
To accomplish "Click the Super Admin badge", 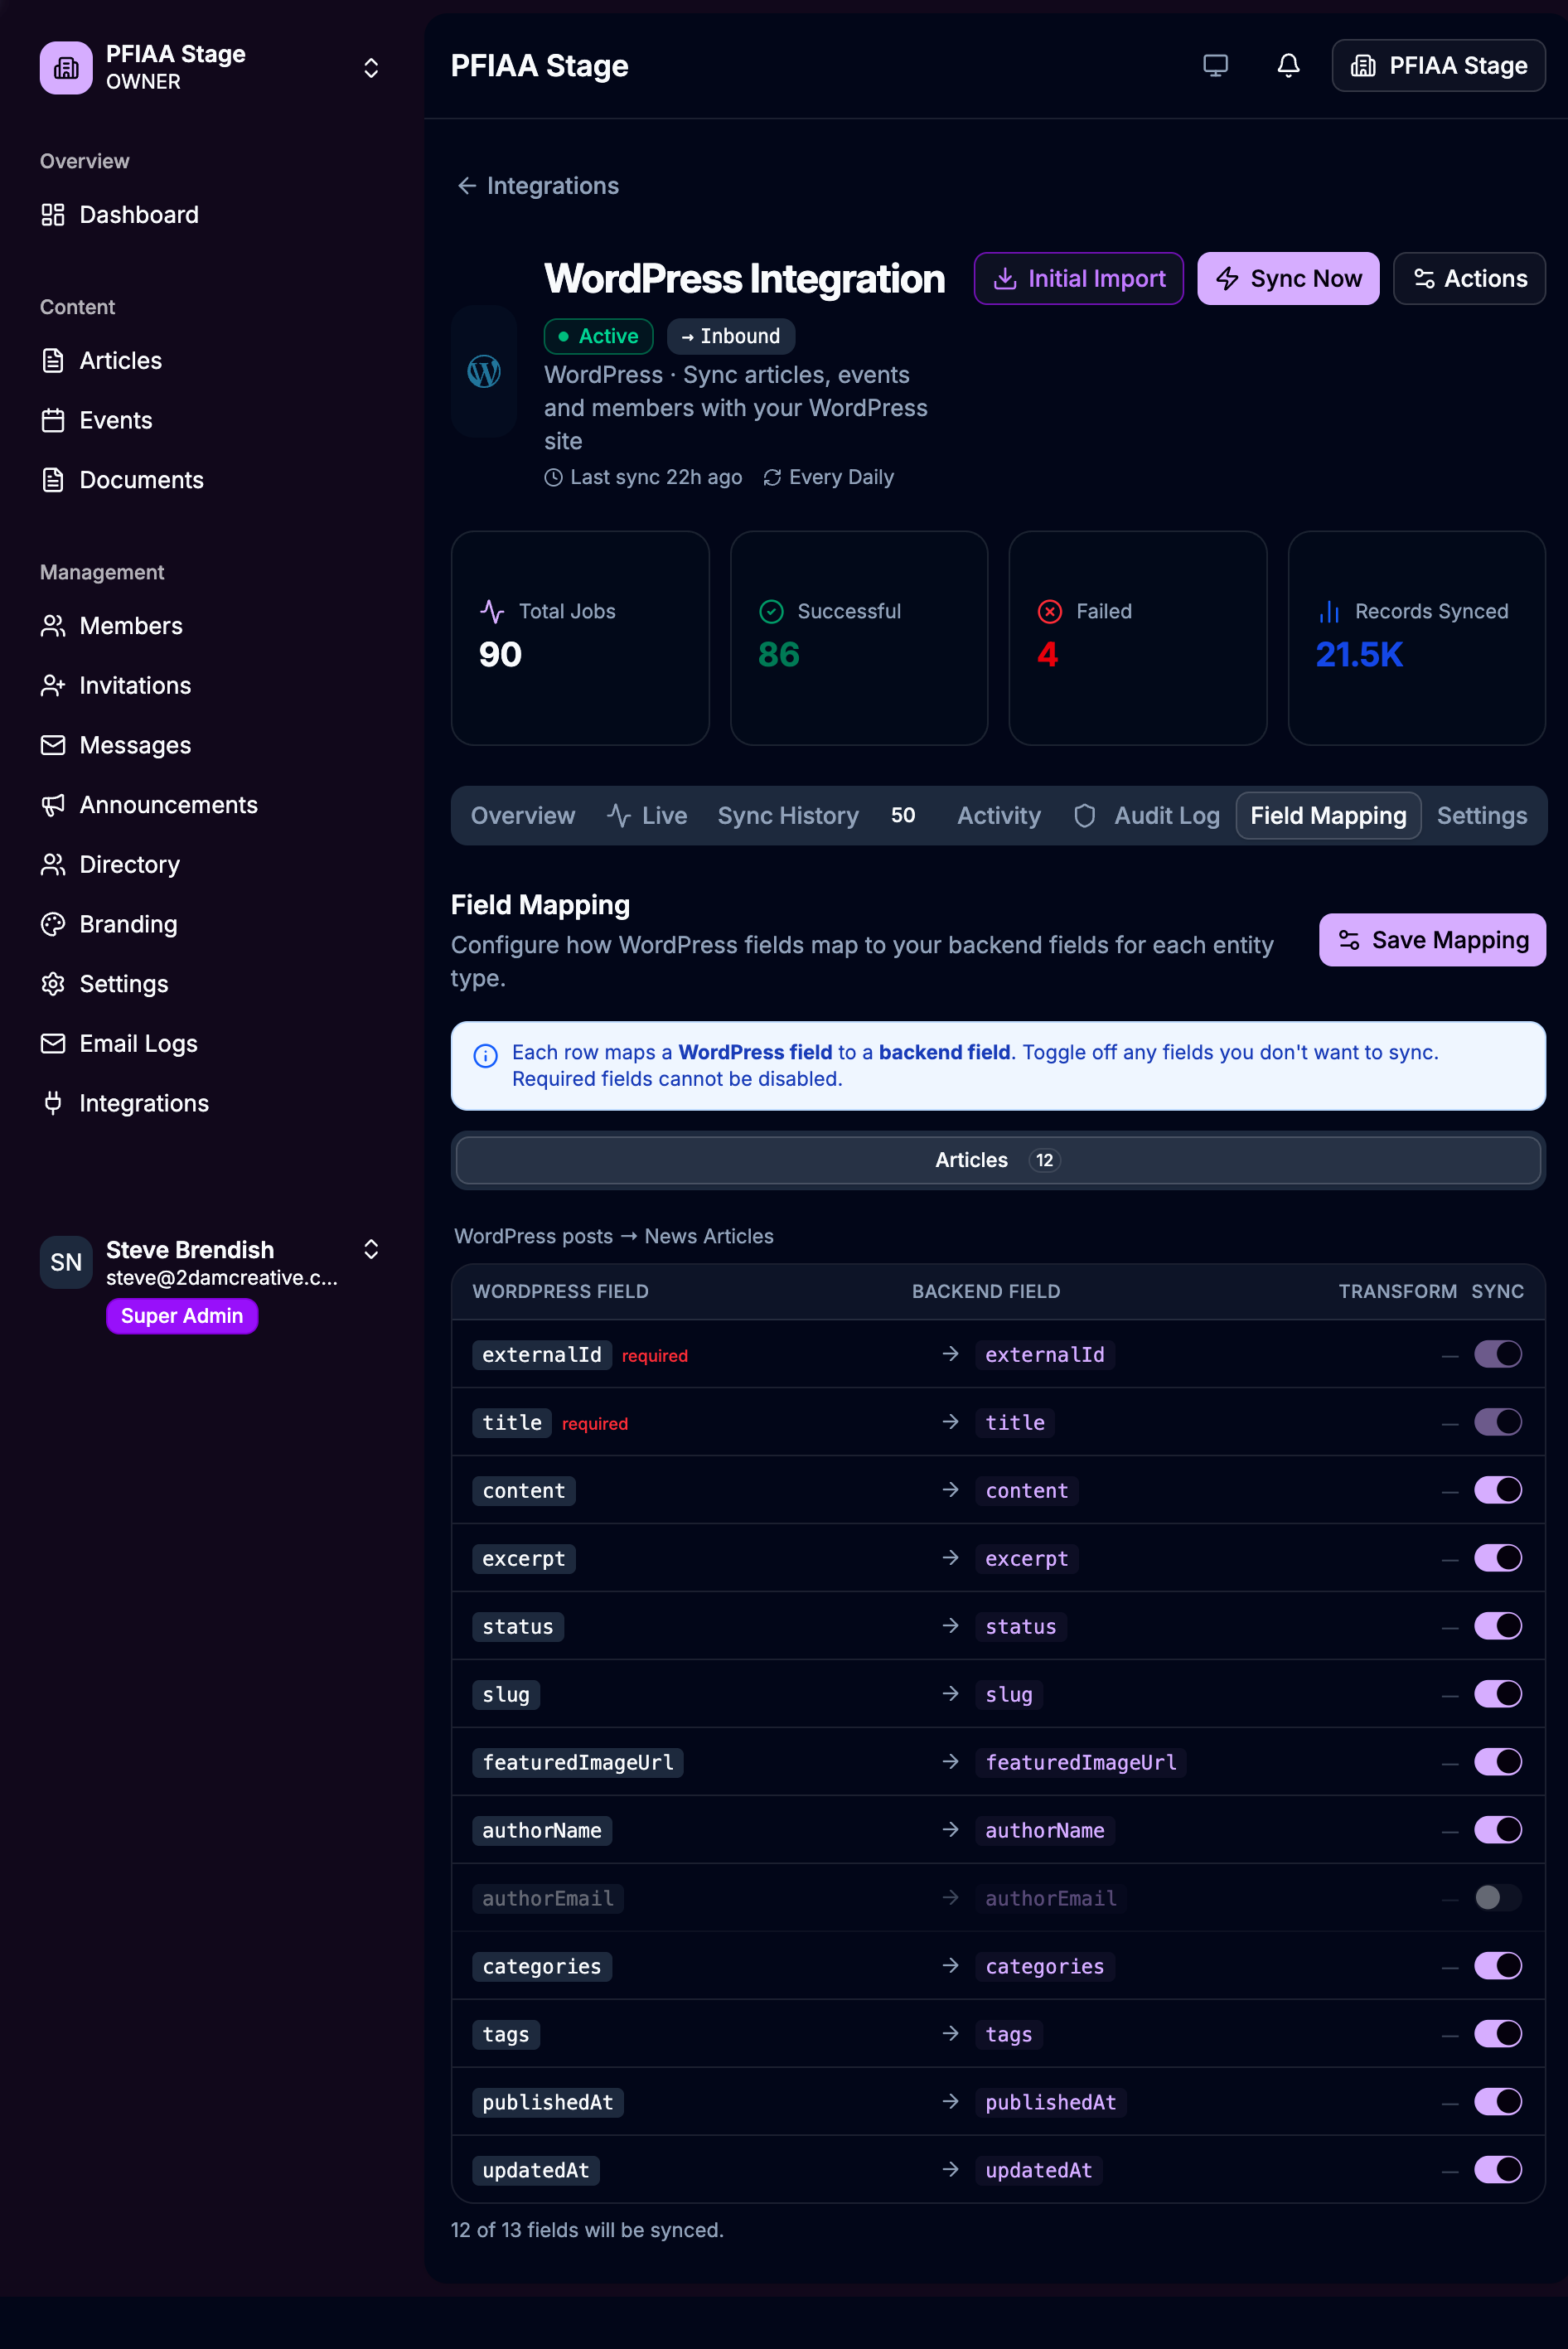I will [182, 1316].
